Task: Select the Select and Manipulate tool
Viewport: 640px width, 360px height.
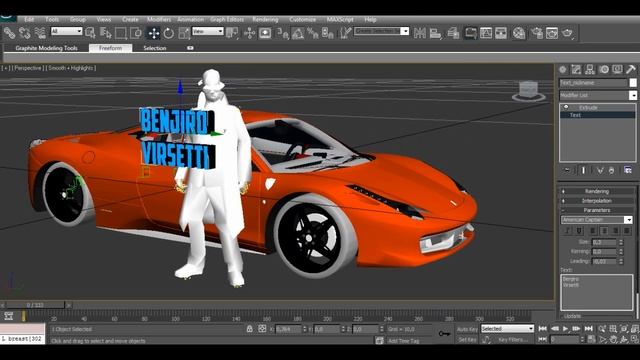Action: click(x=249, y=33)
